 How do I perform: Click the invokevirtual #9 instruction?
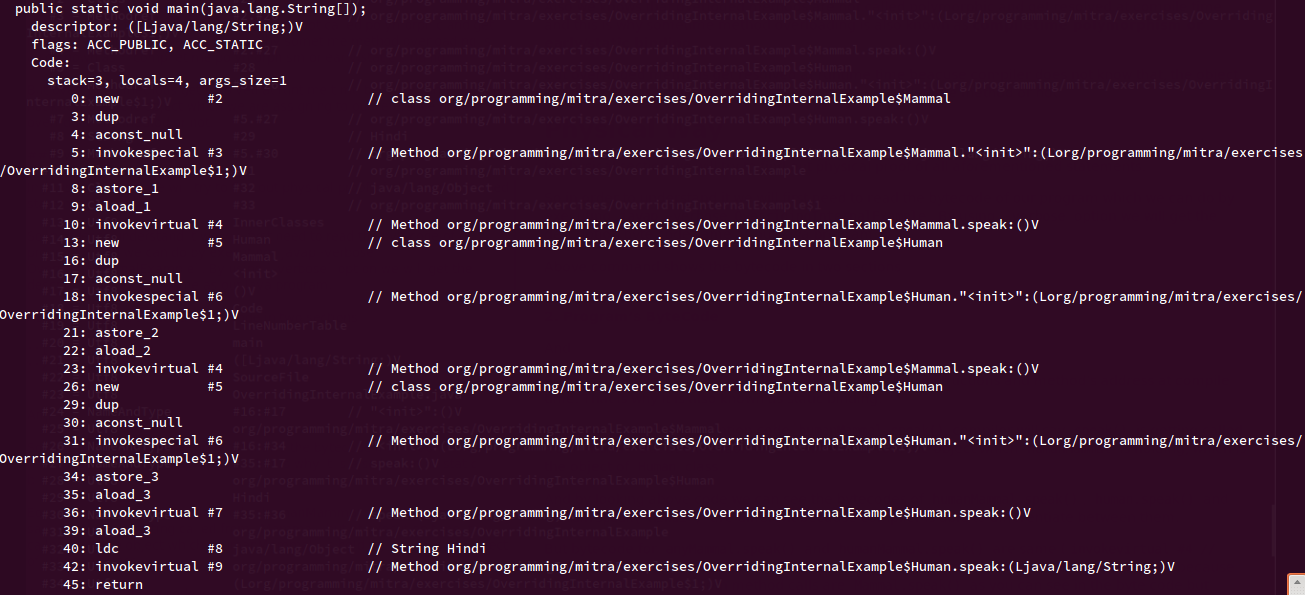point(159,567)
